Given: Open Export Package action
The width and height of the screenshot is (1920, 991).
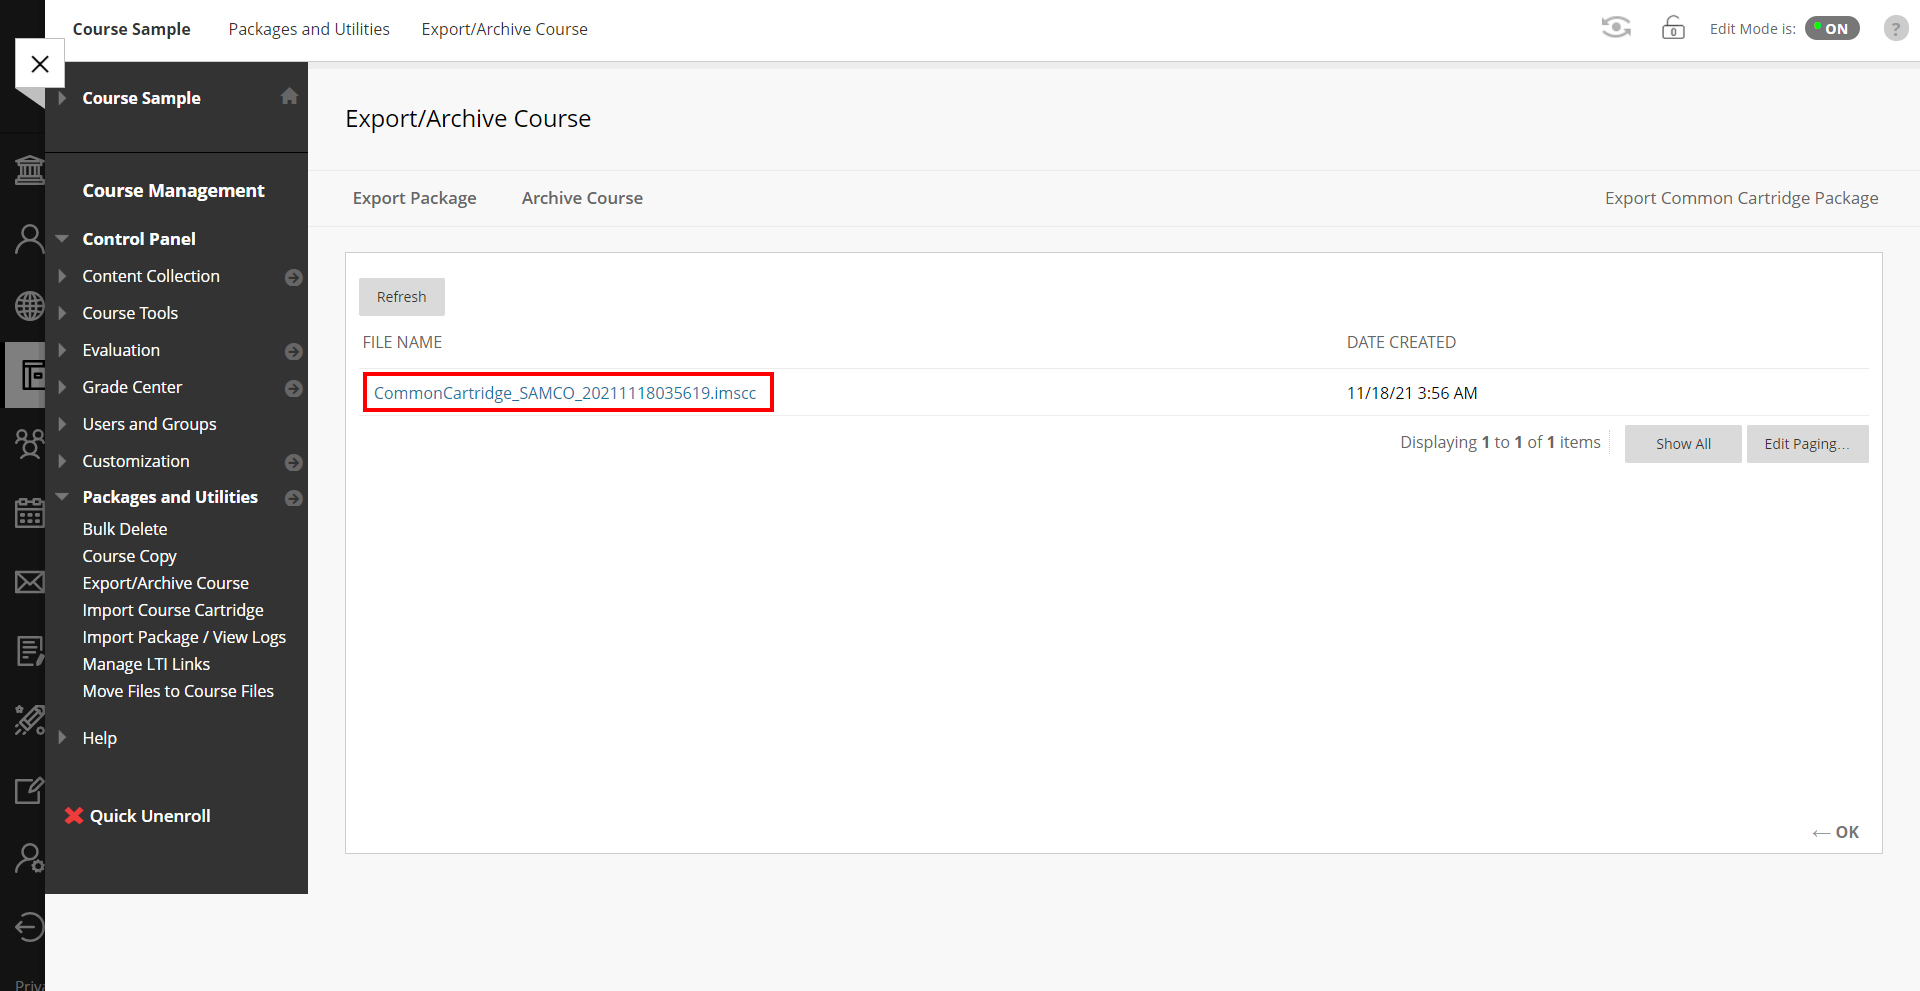Looking at the screenshot, I should [x=414, y=198].
